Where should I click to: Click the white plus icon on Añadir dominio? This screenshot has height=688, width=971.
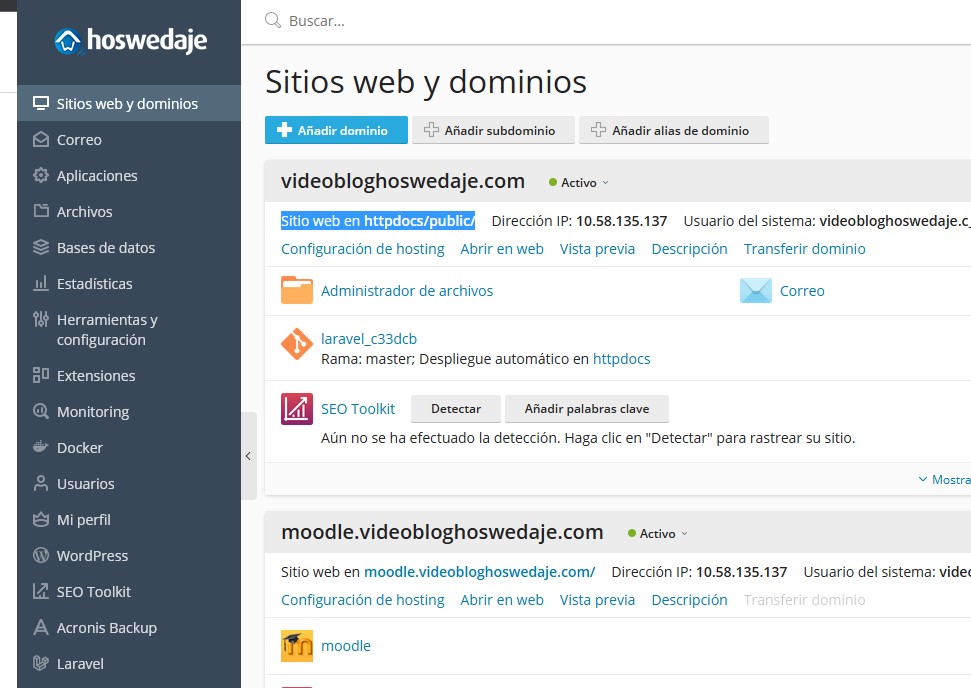[284, 130]
